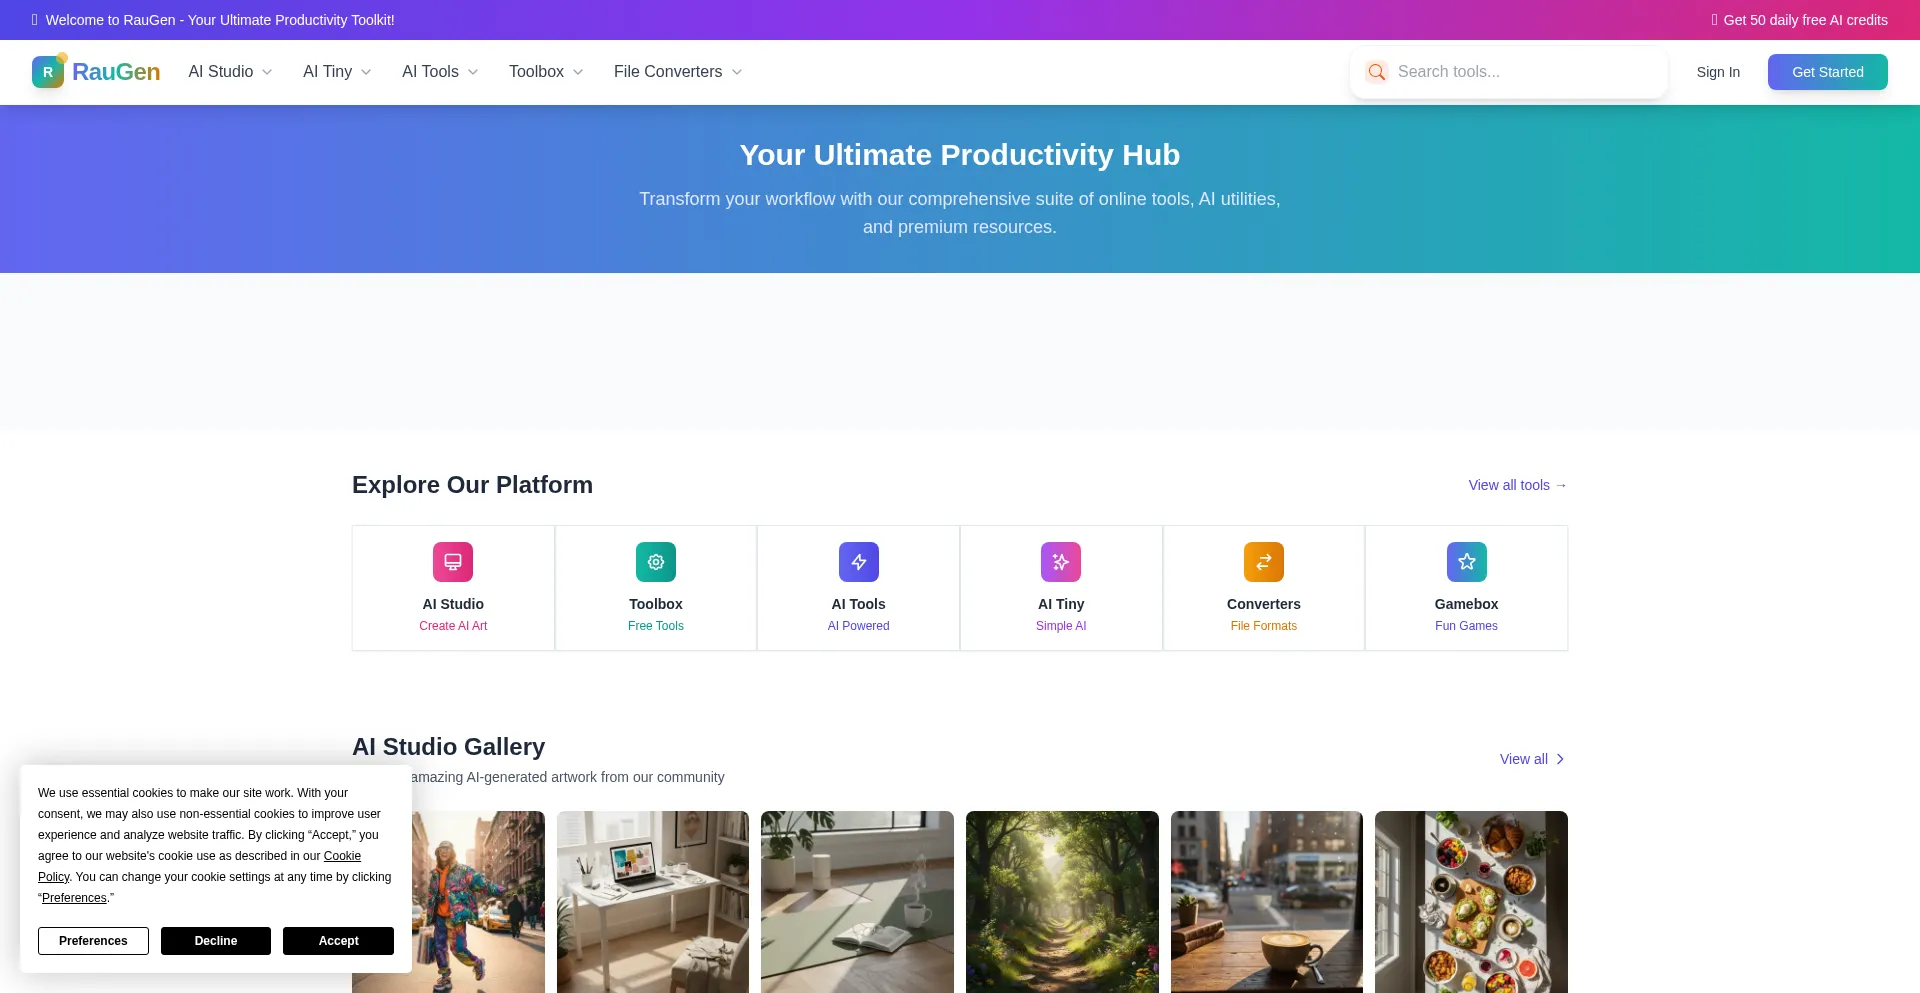
Task: Expand the AI Tiny nav dropdown
Action: point(337,72)
